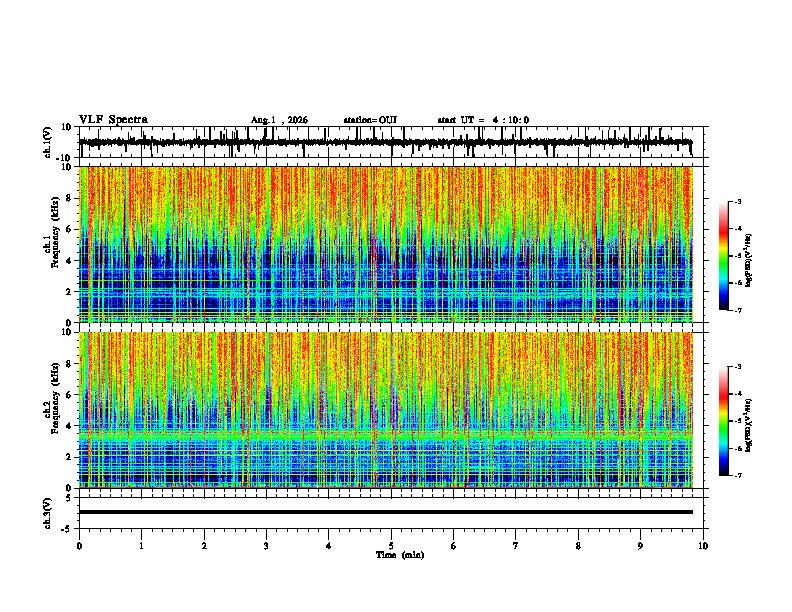Click the log(PSD) label beside ch.1 colorbar
The image size is (792, 612).
click(749, 261)
